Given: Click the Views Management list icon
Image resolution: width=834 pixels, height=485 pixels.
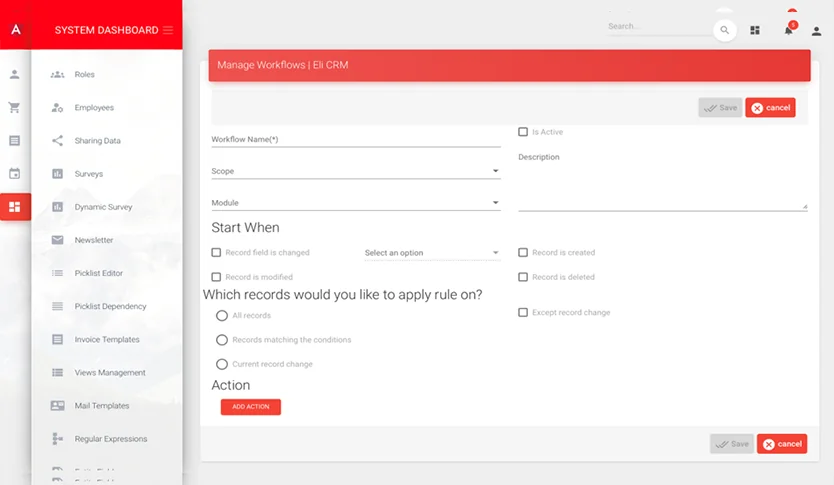Looking at the screenshot, I should (57, 372).
